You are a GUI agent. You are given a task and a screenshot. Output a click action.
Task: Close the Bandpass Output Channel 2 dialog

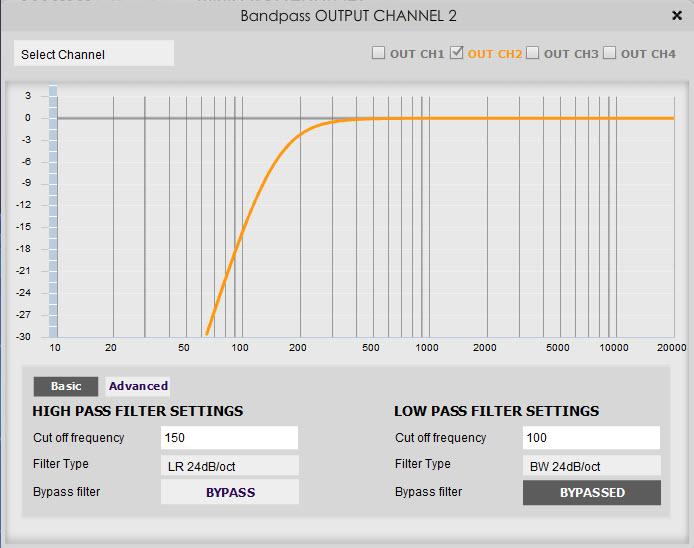click(x=677, y=16)
